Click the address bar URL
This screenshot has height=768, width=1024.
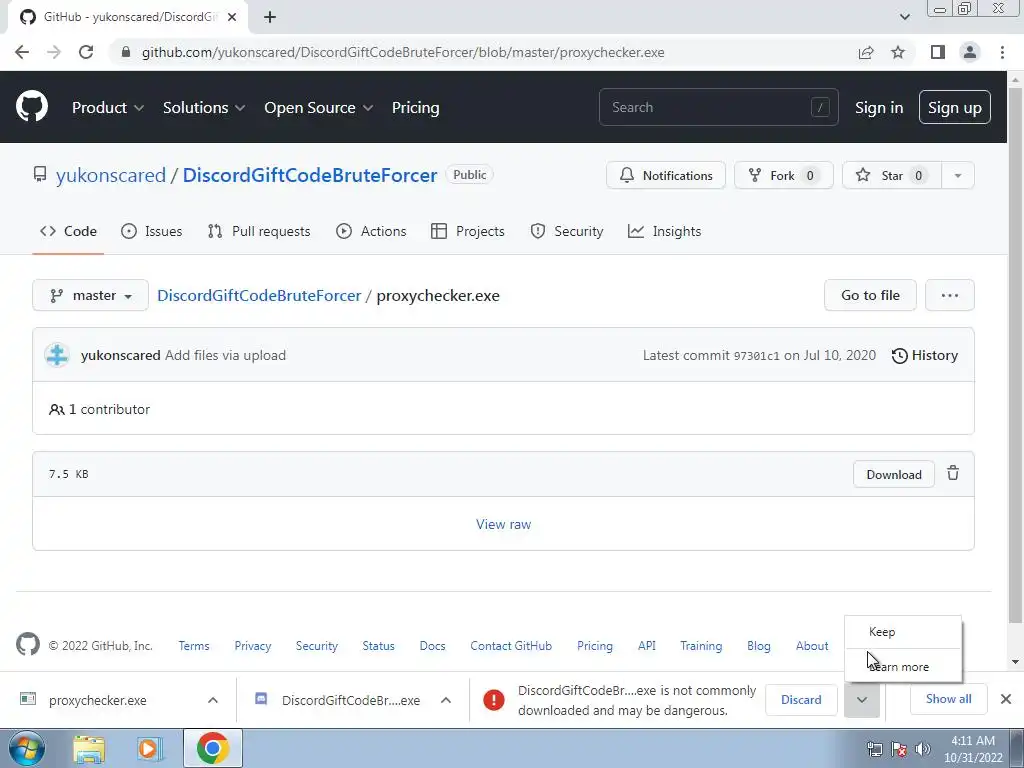point(403,52)
